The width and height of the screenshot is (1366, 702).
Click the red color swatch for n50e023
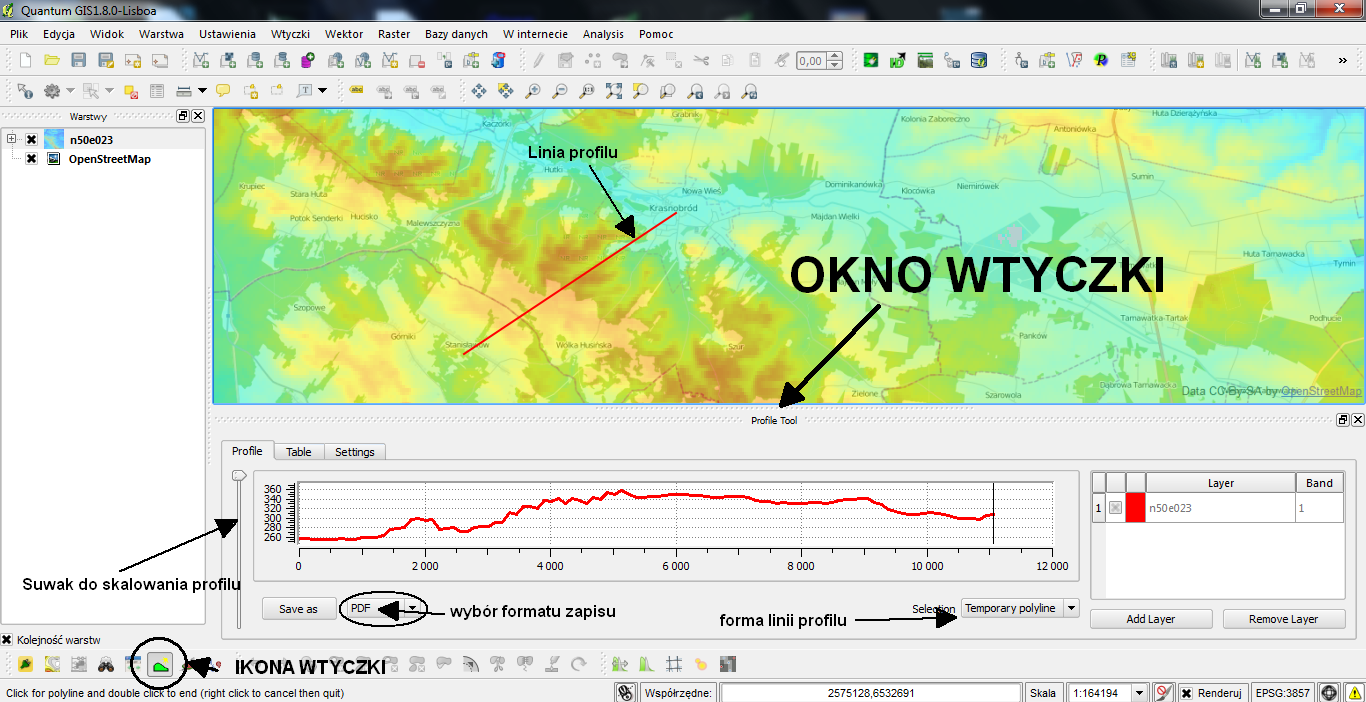coord(1135,508)
